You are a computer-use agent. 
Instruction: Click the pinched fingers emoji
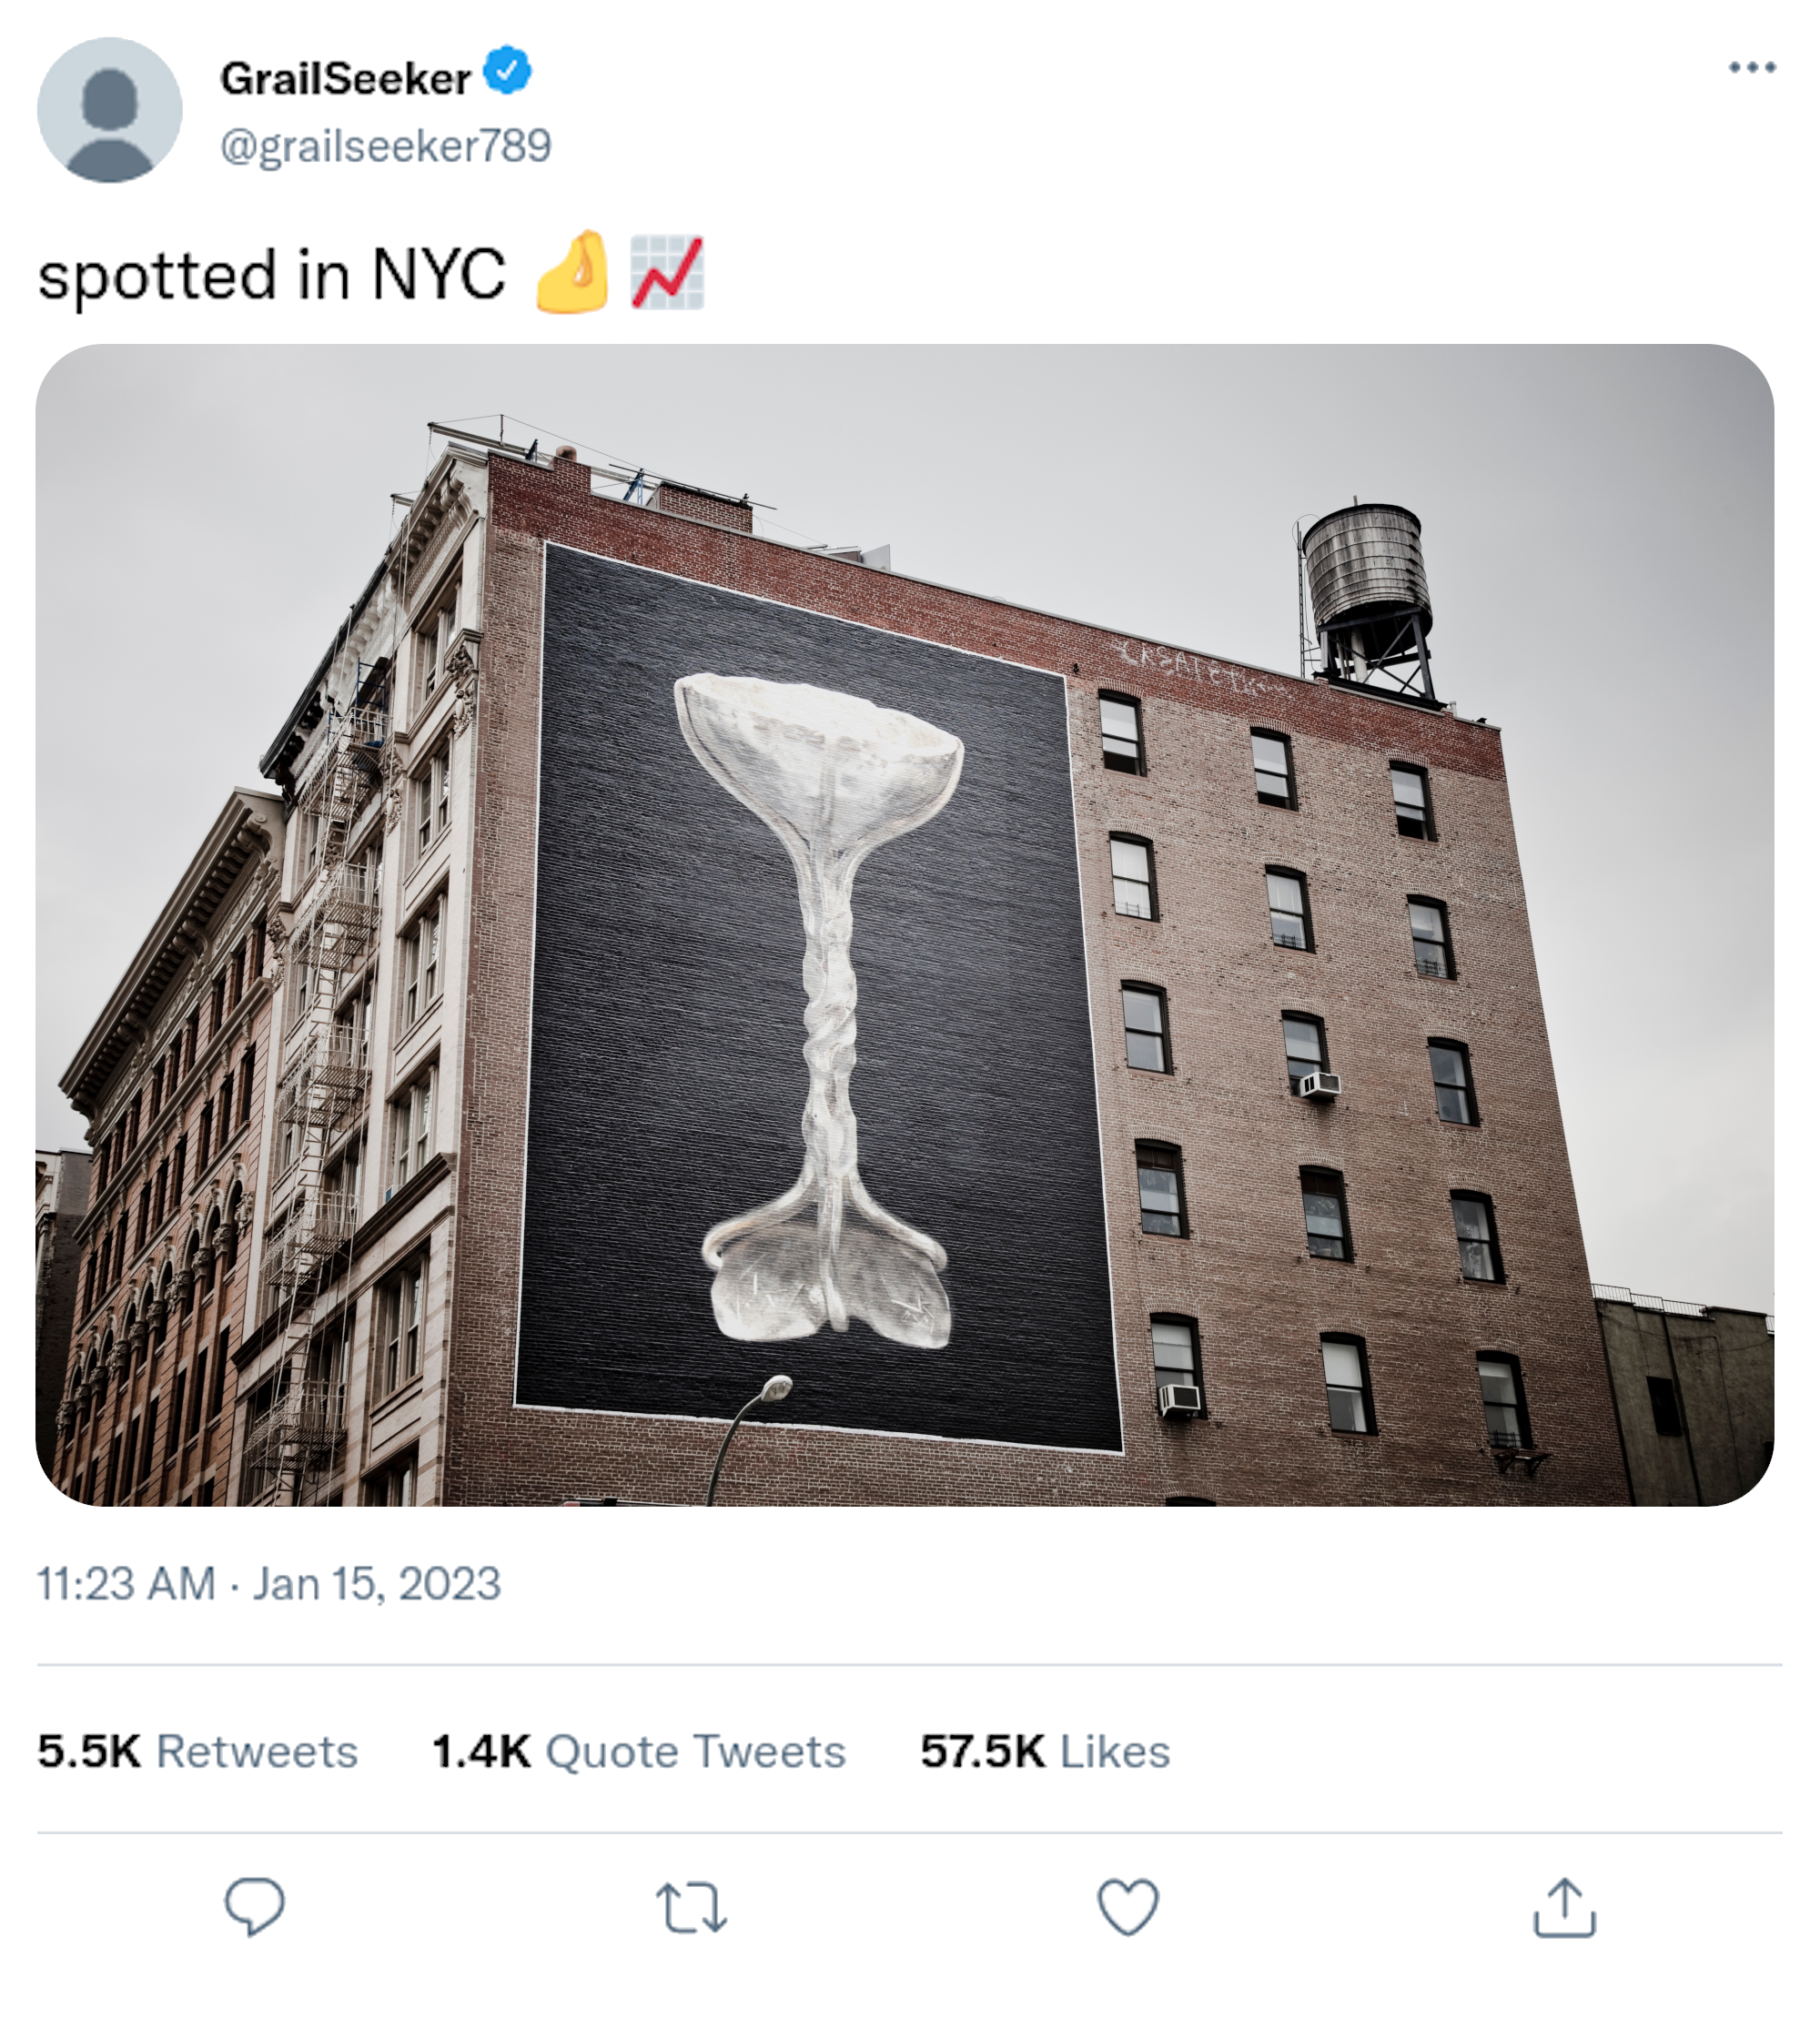click(x=573, y=272)
